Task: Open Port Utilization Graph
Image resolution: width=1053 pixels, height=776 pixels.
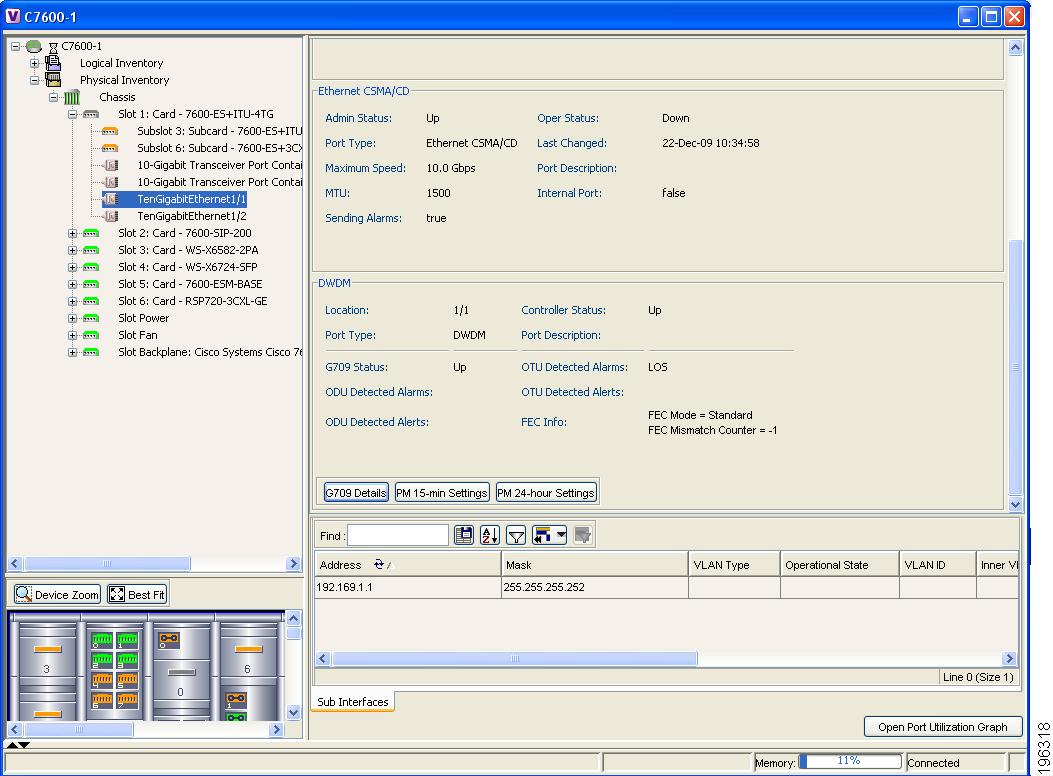Action: pos(943,727)
